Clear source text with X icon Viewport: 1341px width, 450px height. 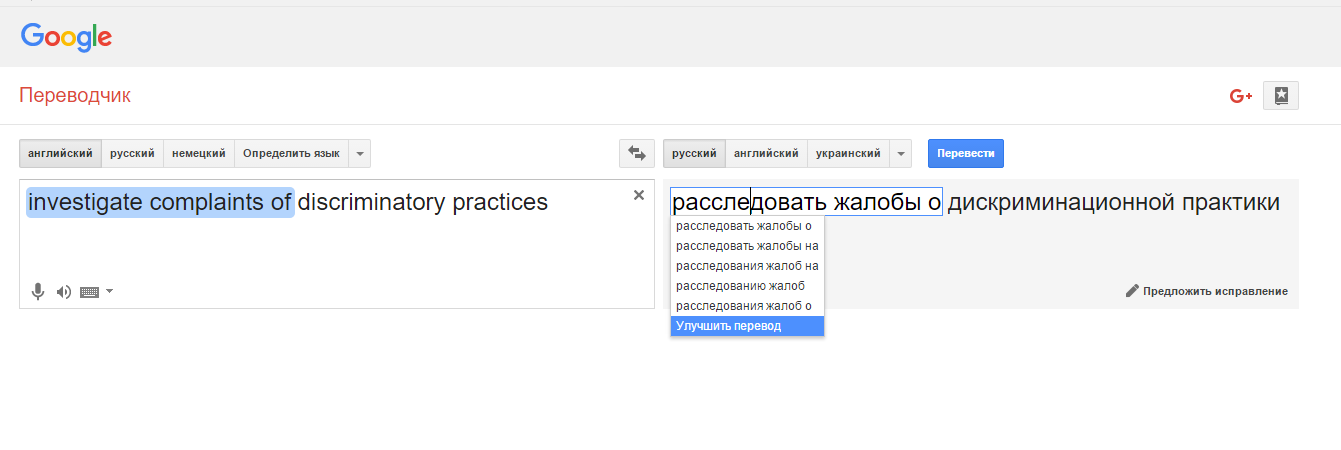639,195
